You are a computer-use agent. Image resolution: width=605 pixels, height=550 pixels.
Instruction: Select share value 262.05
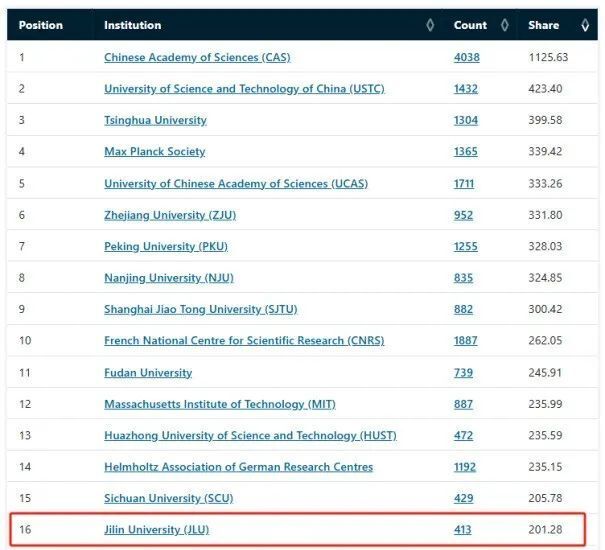(545, 340)
